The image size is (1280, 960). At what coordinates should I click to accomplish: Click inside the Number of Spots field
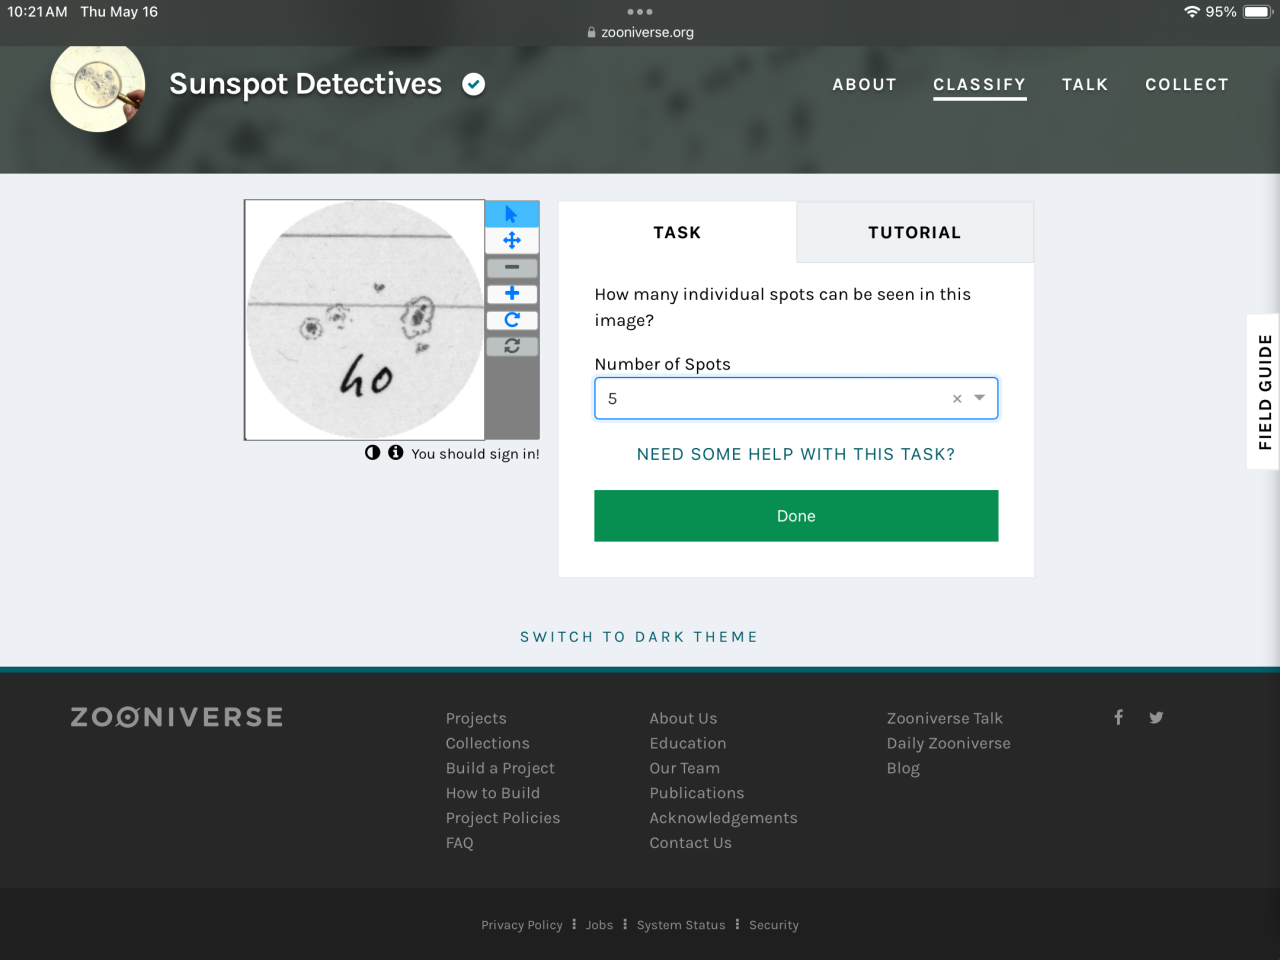pyautogui.click(x=796, y=398)
